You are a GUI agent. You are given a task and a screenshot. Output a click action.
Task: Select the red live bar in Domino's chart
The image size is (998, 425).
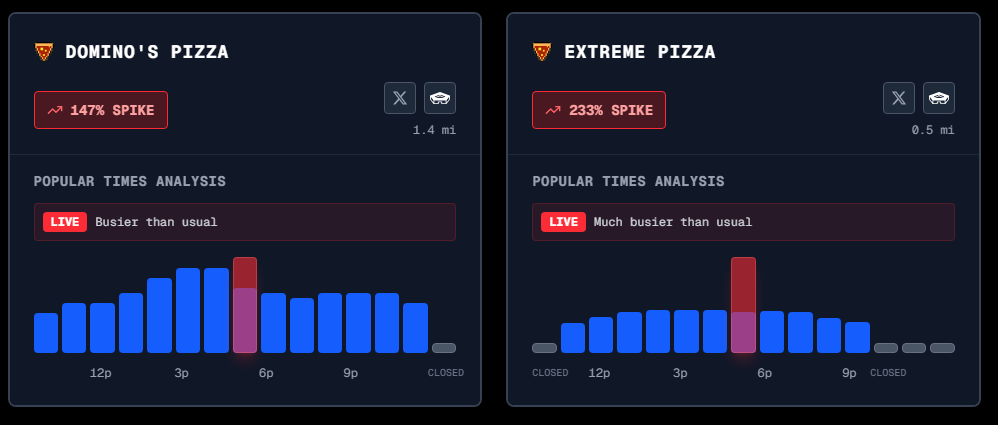coord(245,305)
